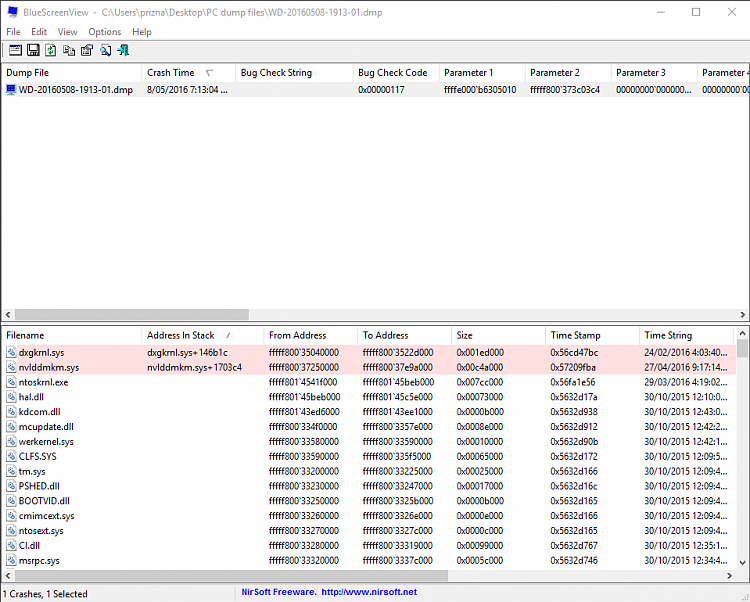
Task: Click the To Address column header
Action: pos(404,335)
